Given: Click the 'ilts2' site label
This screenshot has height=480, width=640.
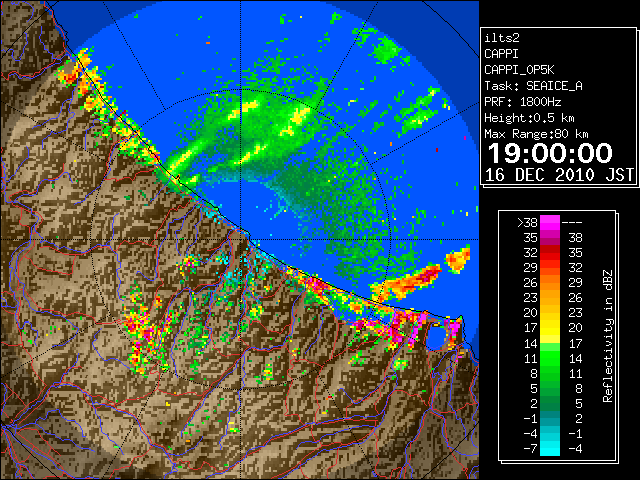Looking at the screenshot, I should [502, 38].
